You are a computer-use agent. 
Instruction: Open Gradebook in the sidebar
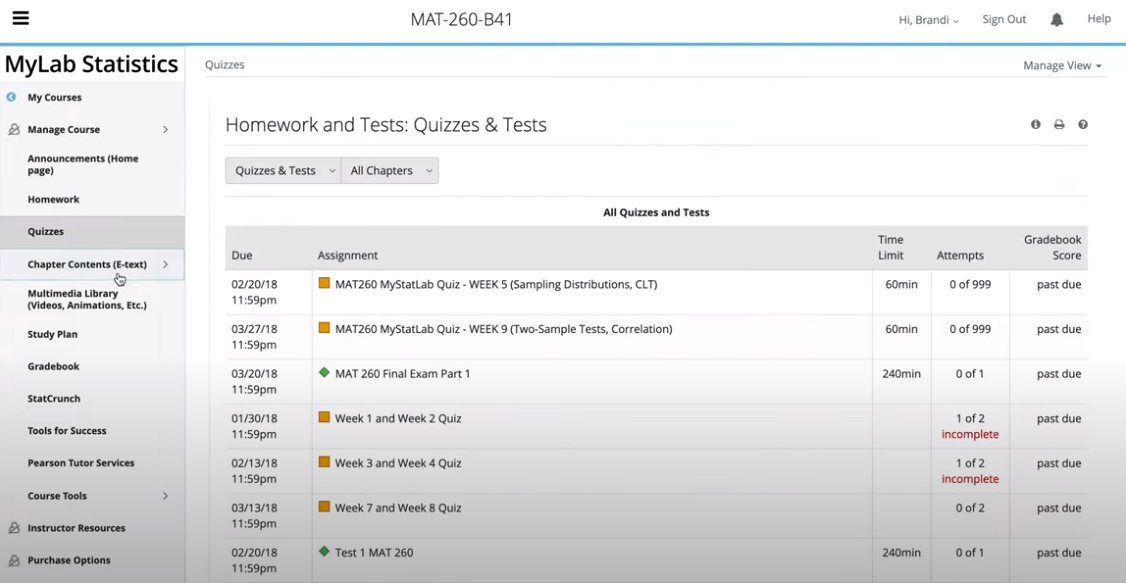(53, 366)
